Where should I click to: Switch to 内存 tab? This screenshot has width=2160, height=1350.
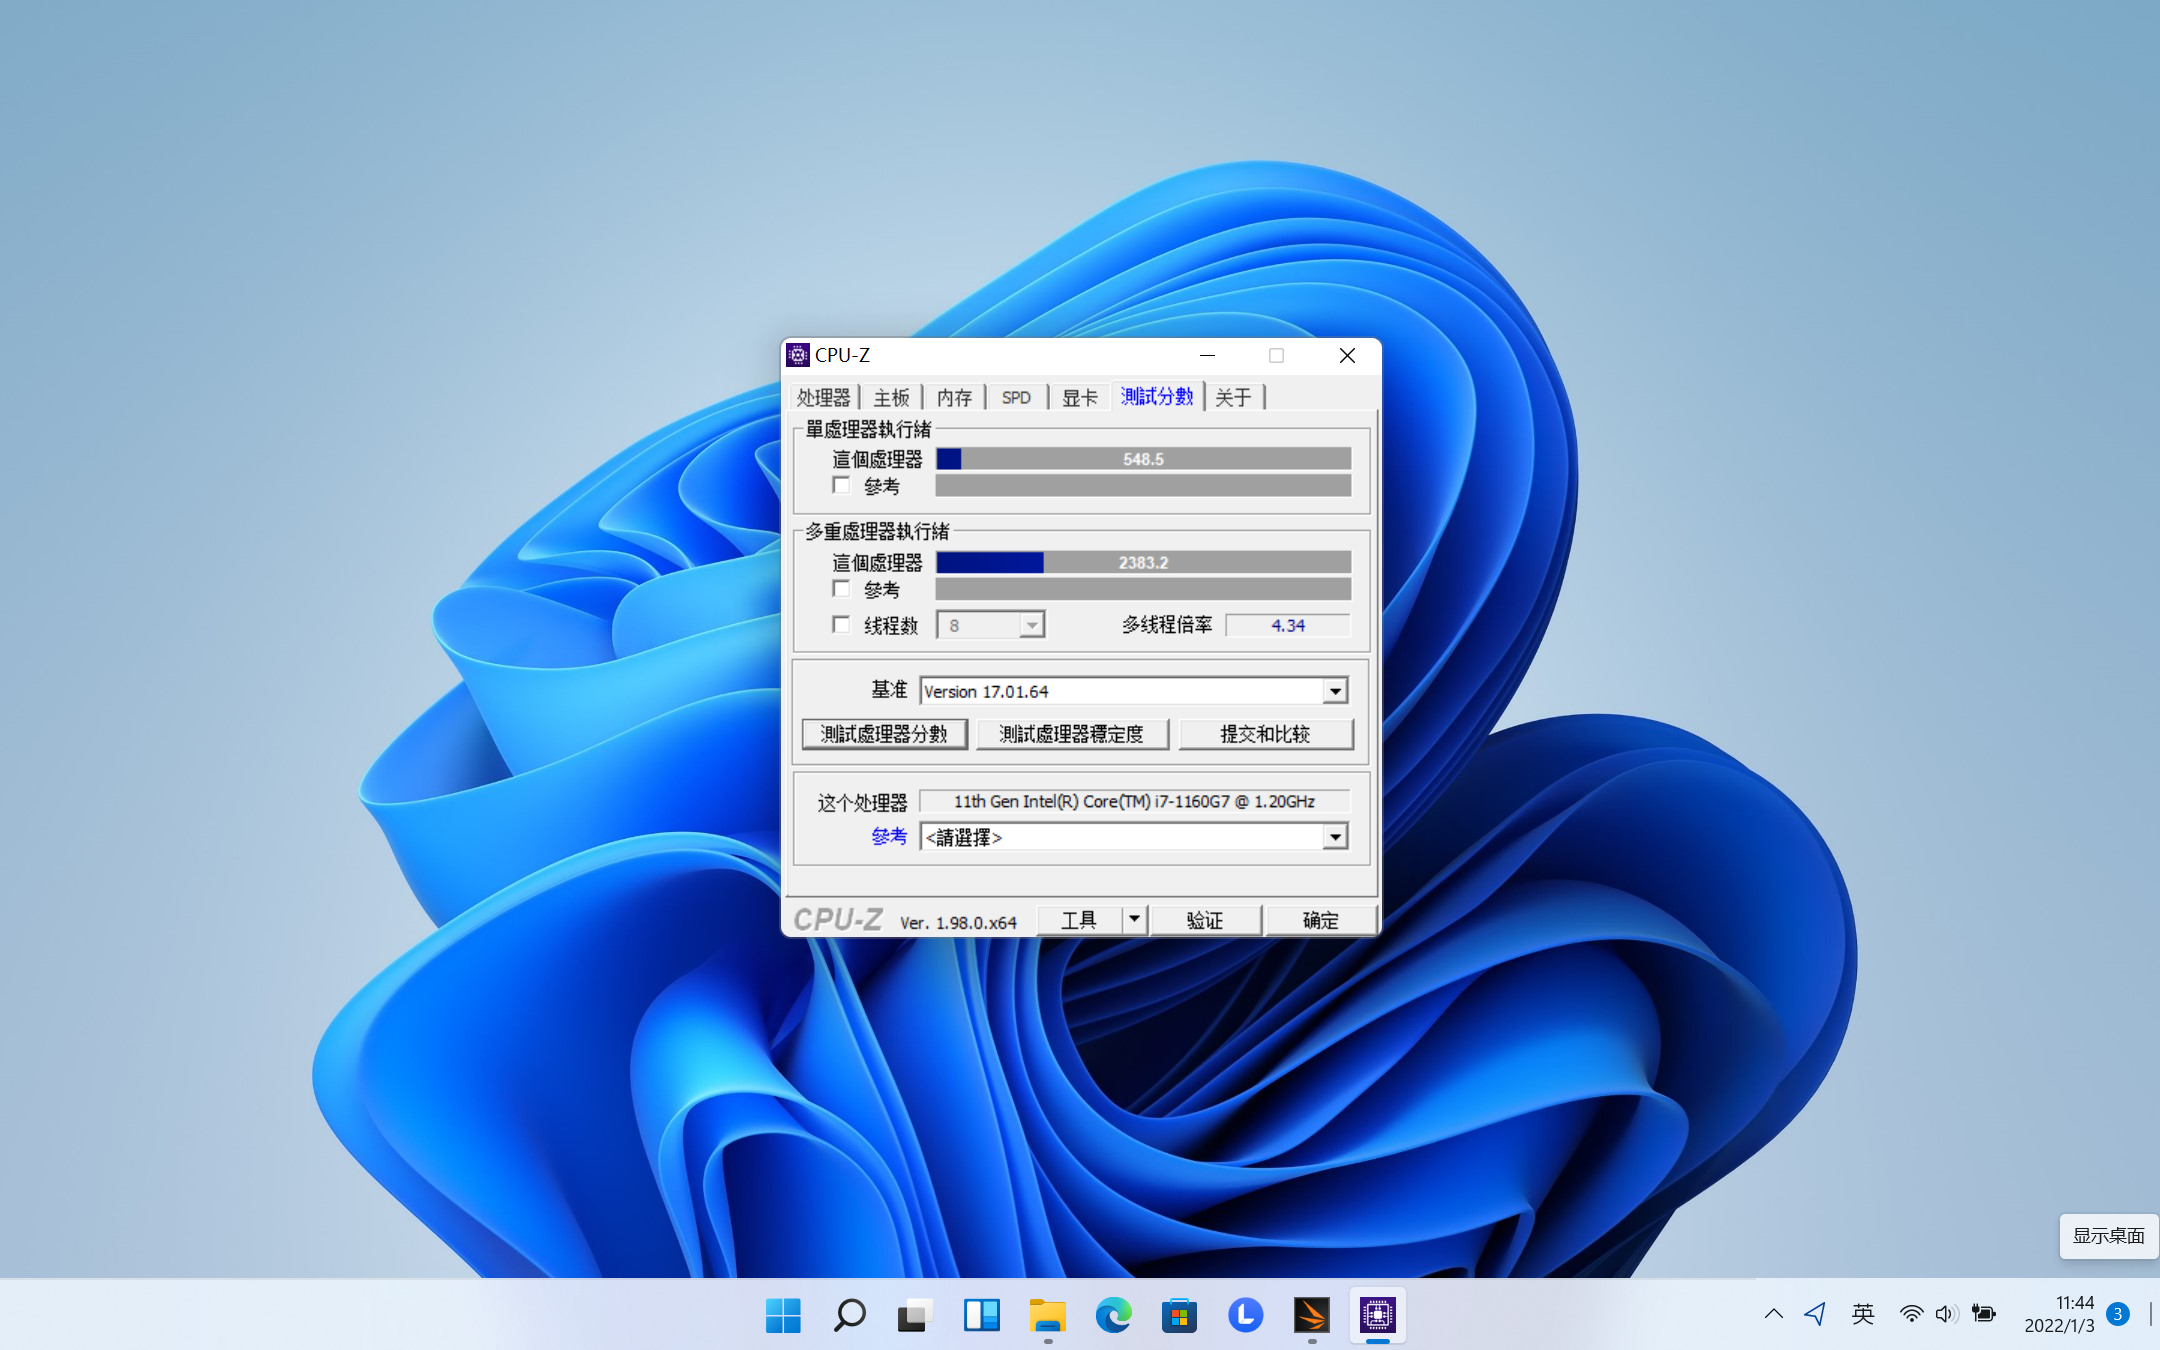point(954,398)
